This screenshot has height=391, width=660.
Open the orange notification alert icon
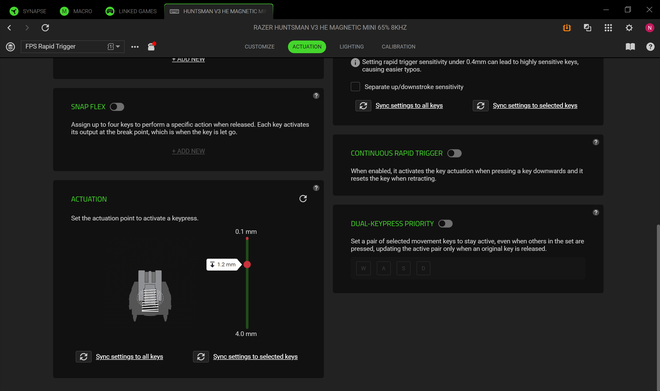tap(567, 28)
